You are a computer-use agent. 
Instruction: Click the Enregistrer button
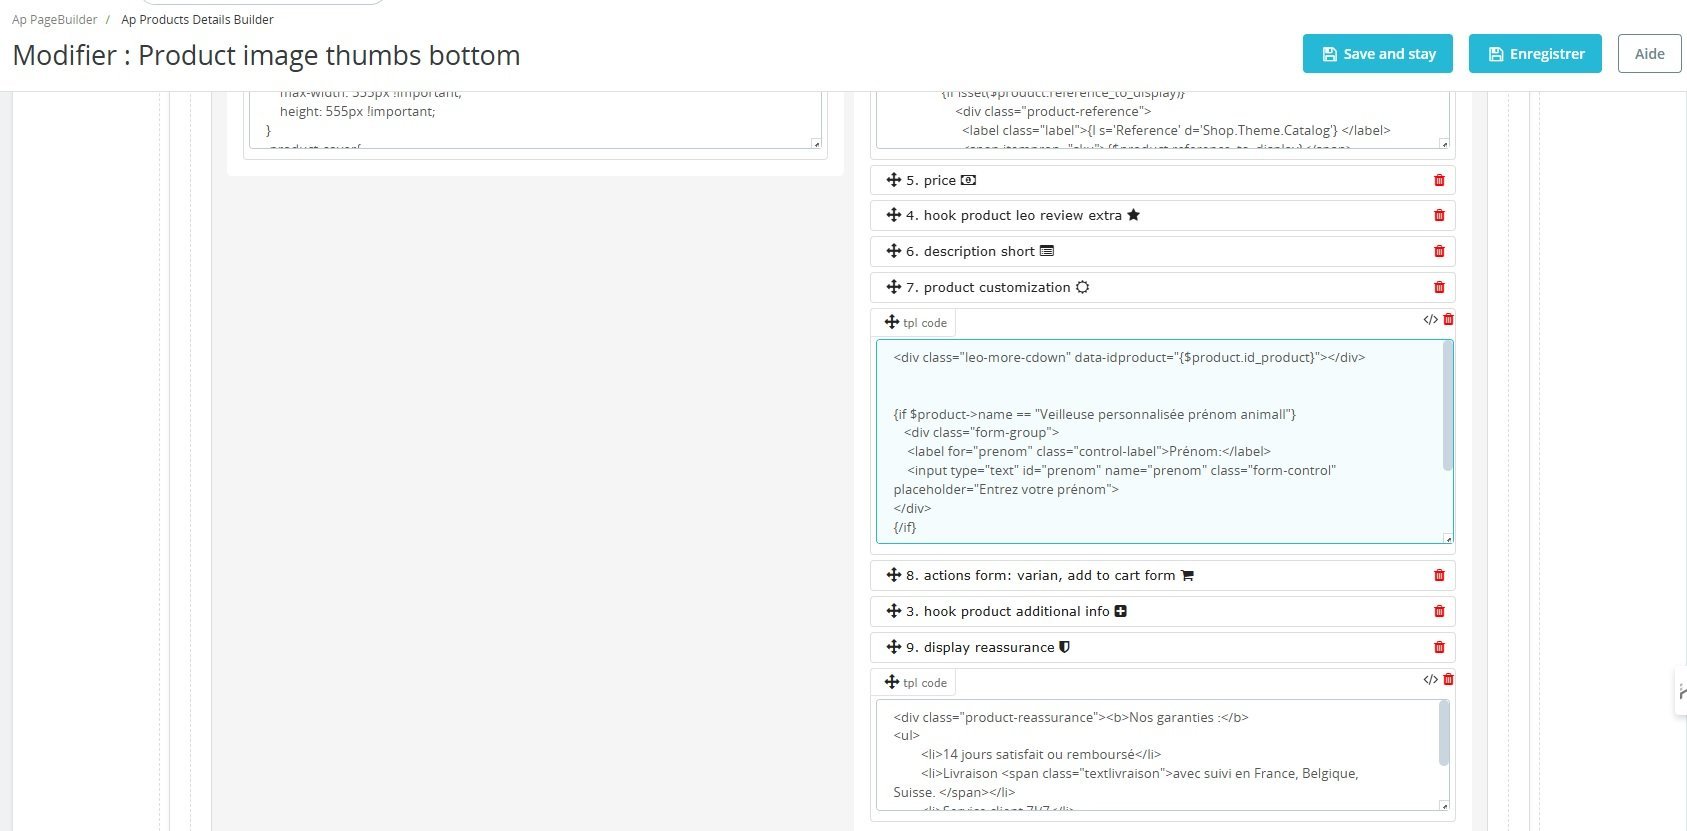pyautogui.click(x=1535, y=54)
